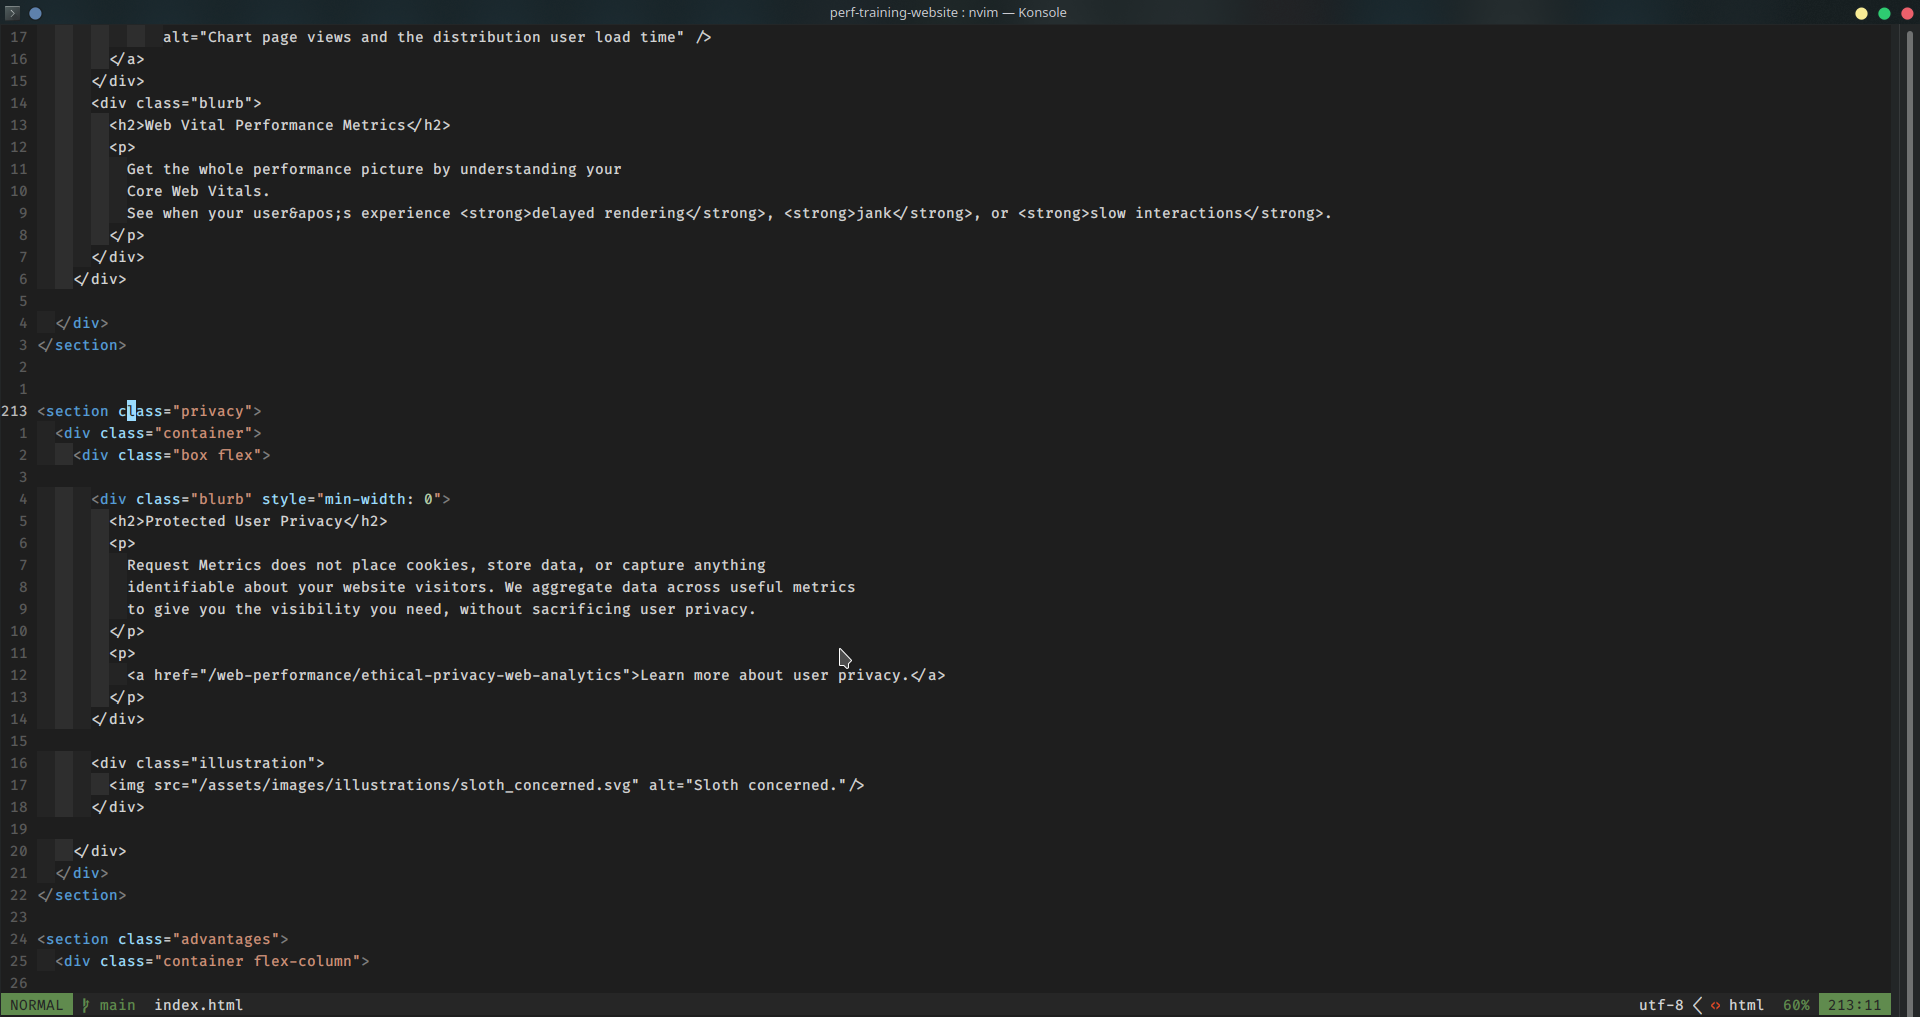Click the "Learn more about user privacy." link text
Viewport: 1920px width, 1017px height.
point(775,675)
